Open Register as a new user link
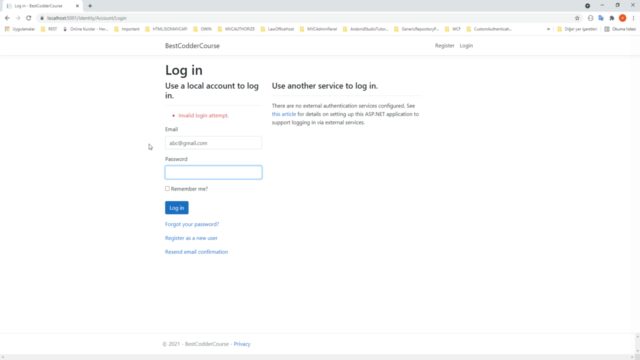 click(191, 238)
